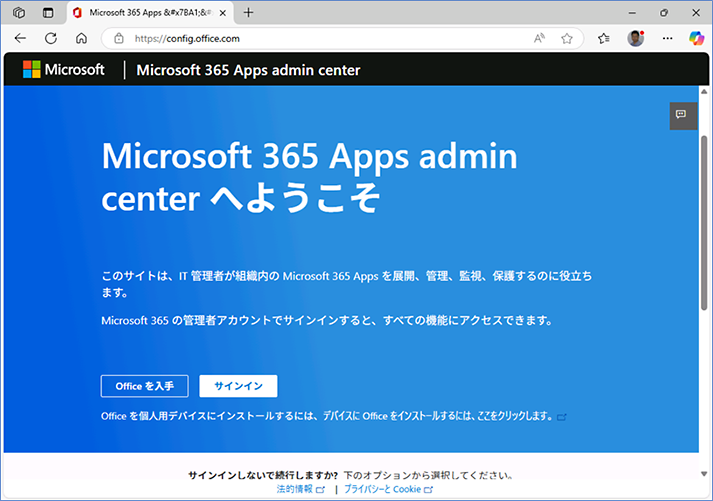Screen dimensions: 713x501
Task: Open the プライバシーと Cookie link
Action: 388,489
